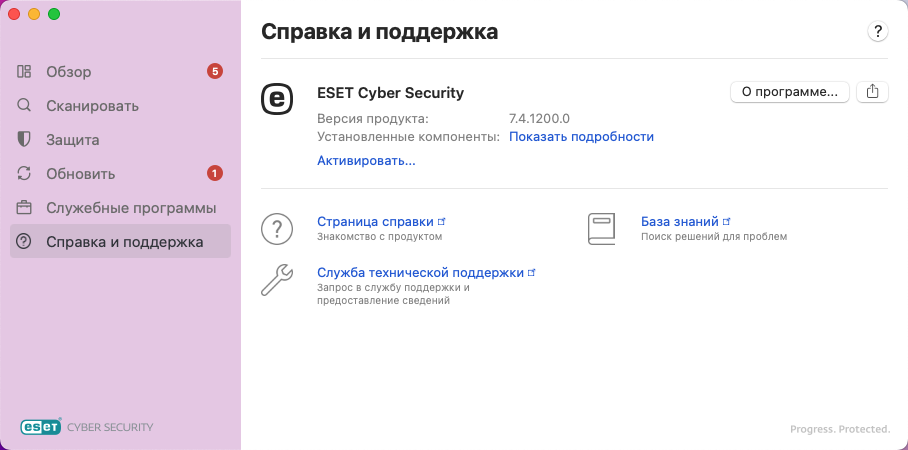Screen dimensions: 908x450
Task: Click the ESET Cyber Security product logo
Action: pos(277,98)
